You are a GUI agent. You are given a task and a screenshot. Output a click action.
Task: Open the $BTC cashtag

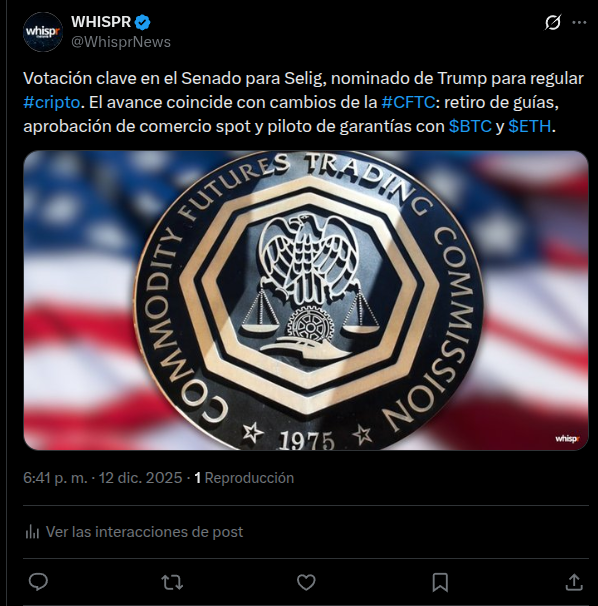[x=470, y=126]
